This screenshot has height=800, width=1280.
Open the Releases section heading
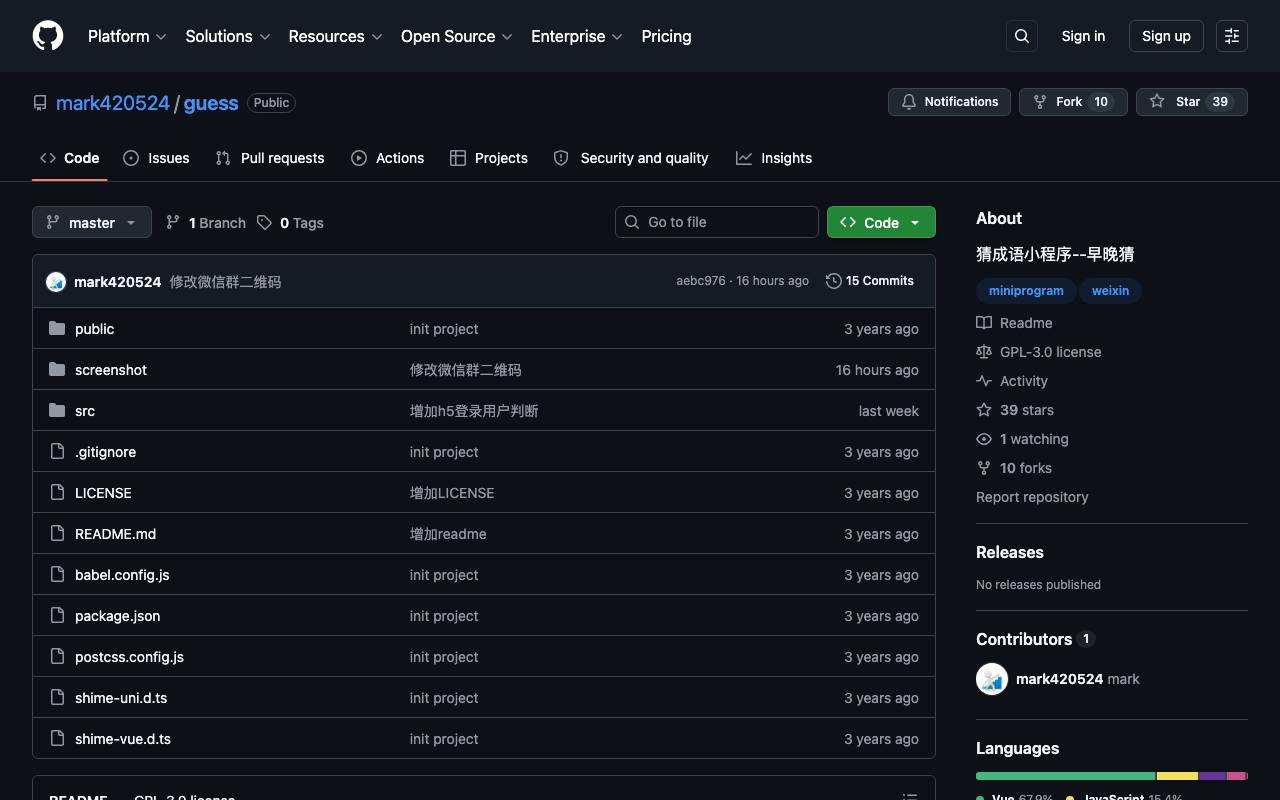pos(1010,552)
